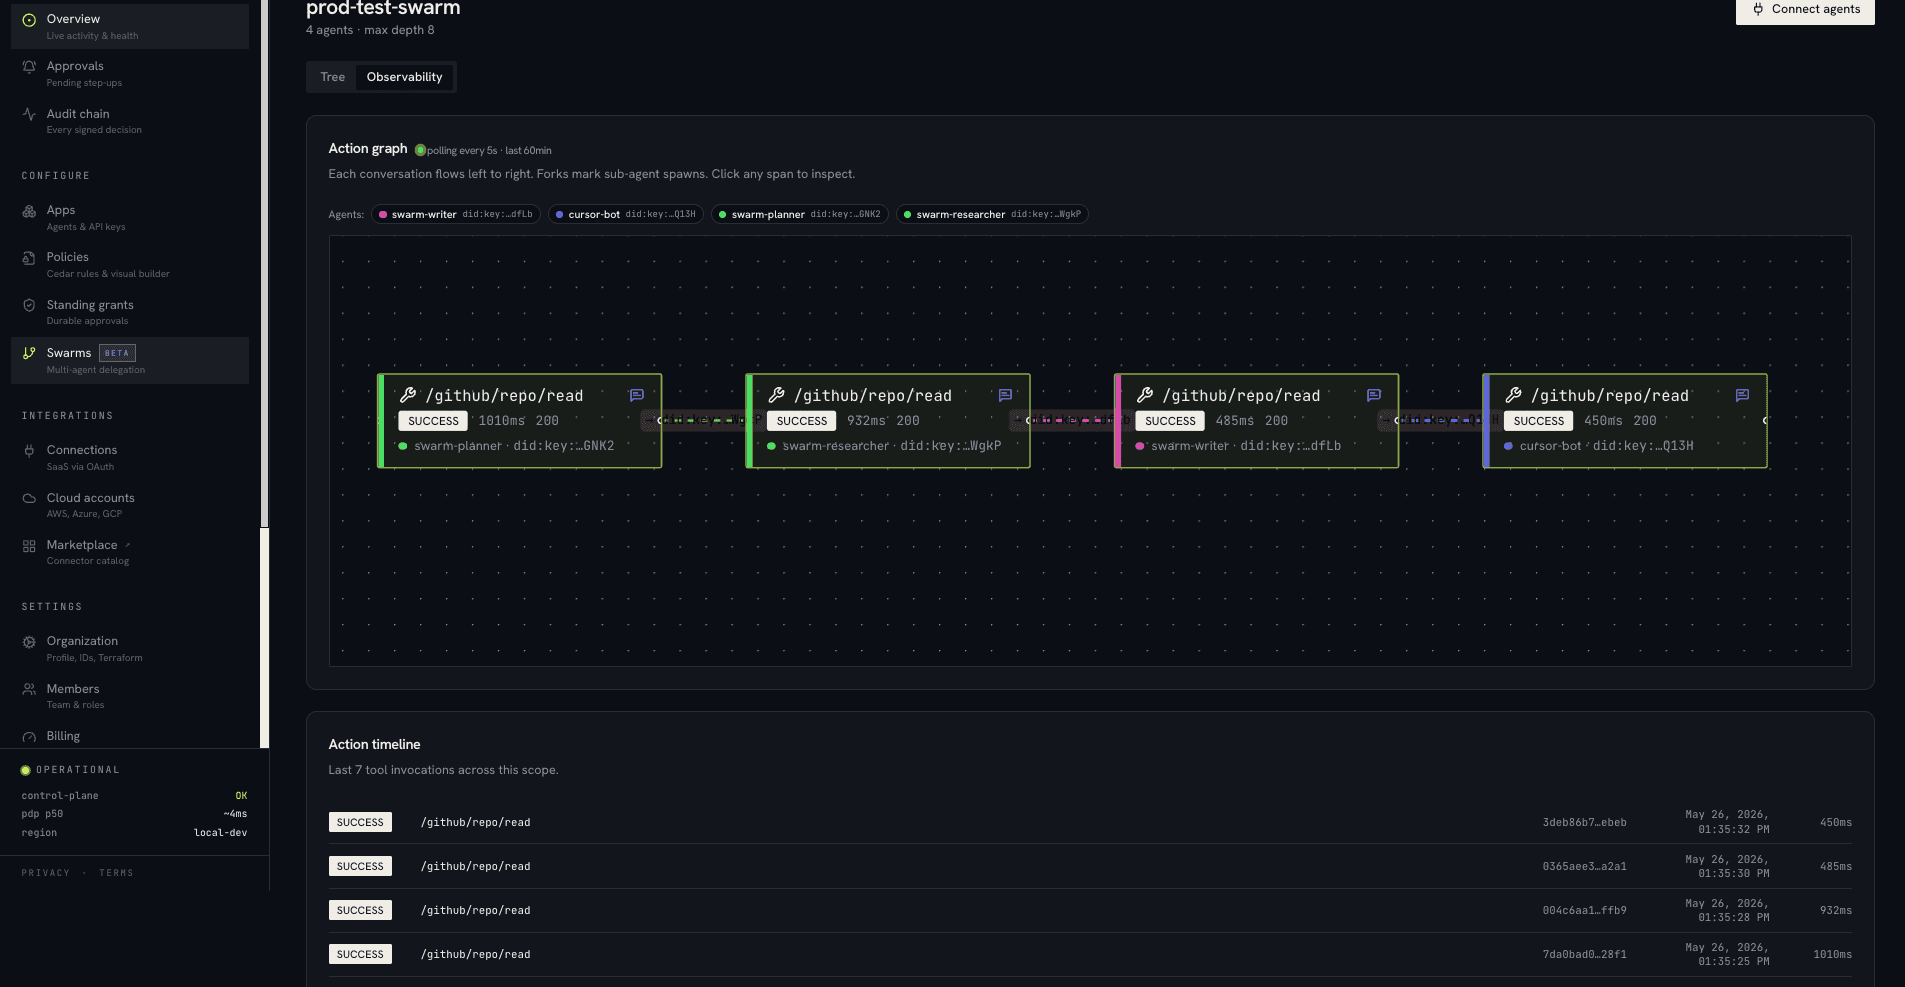The image size is (1905, 987).
Task: Open Standing grants page
Action: pos(130,312)
